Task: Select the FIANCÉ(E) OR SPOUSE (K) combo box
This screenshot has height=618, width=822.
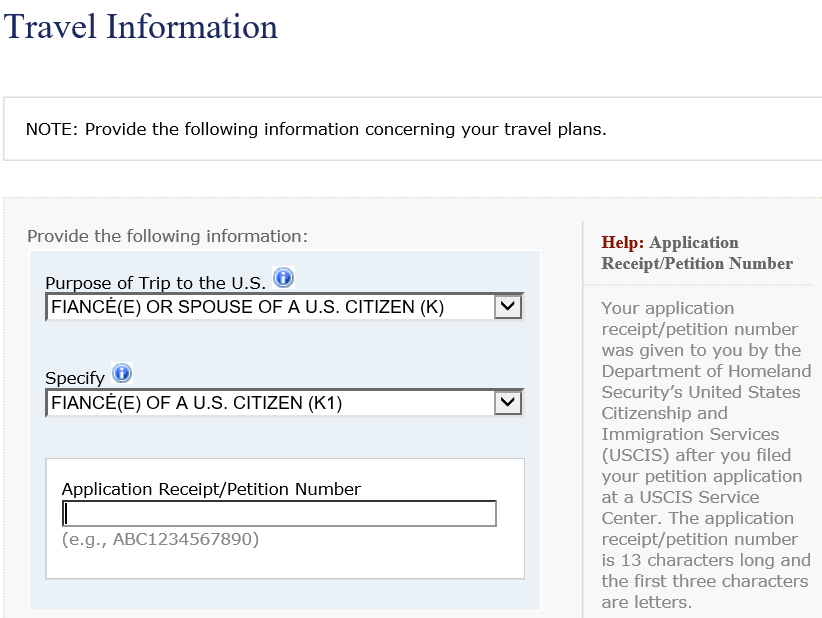Action: (285, 307)
